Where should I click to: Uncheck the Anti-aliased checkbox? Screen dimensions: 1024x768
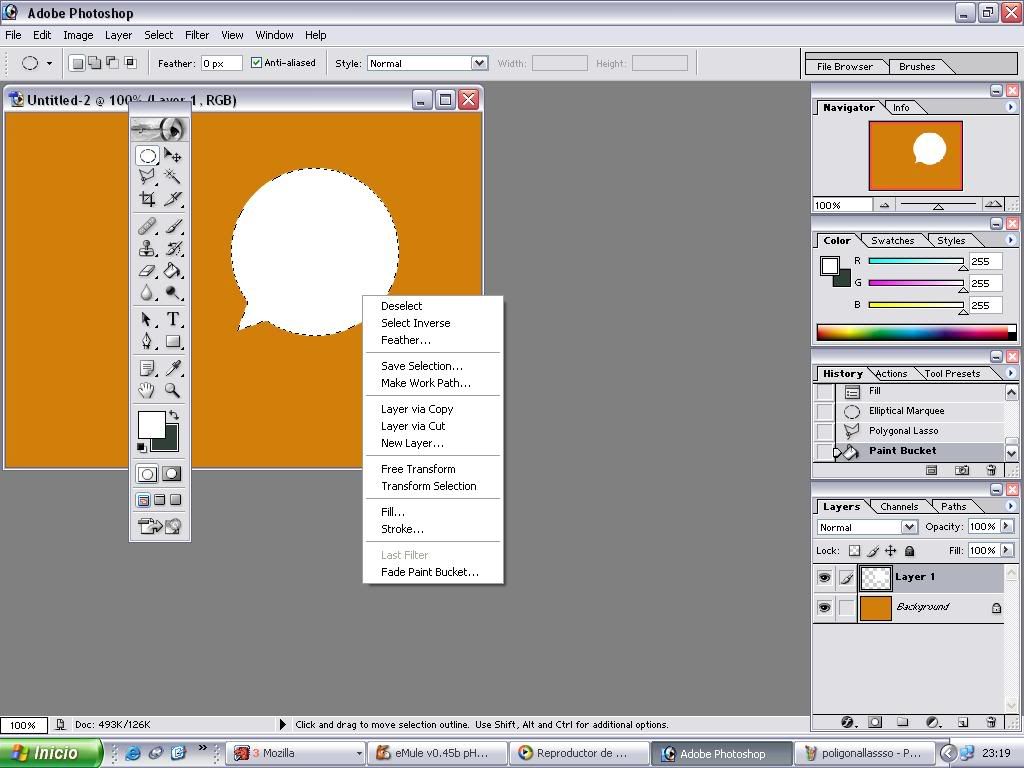pos(257,63)
